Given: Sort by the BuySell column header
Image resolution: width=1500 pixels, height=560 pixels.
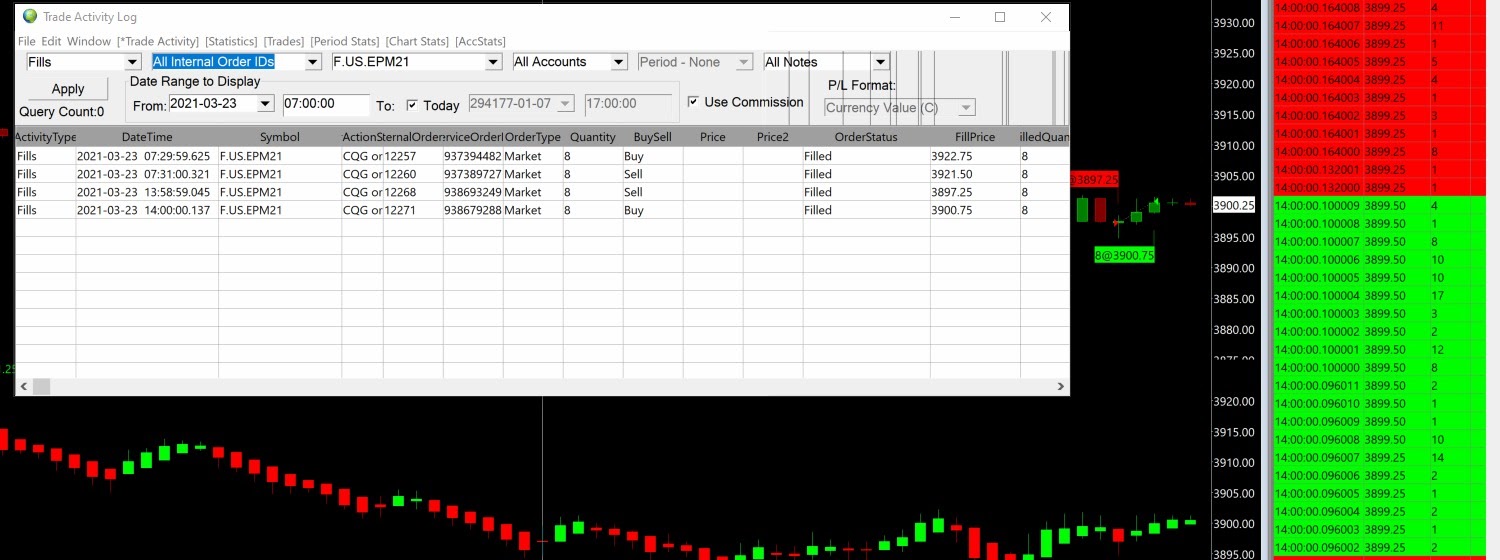Looking at the screenshot, I should (653, 137).
